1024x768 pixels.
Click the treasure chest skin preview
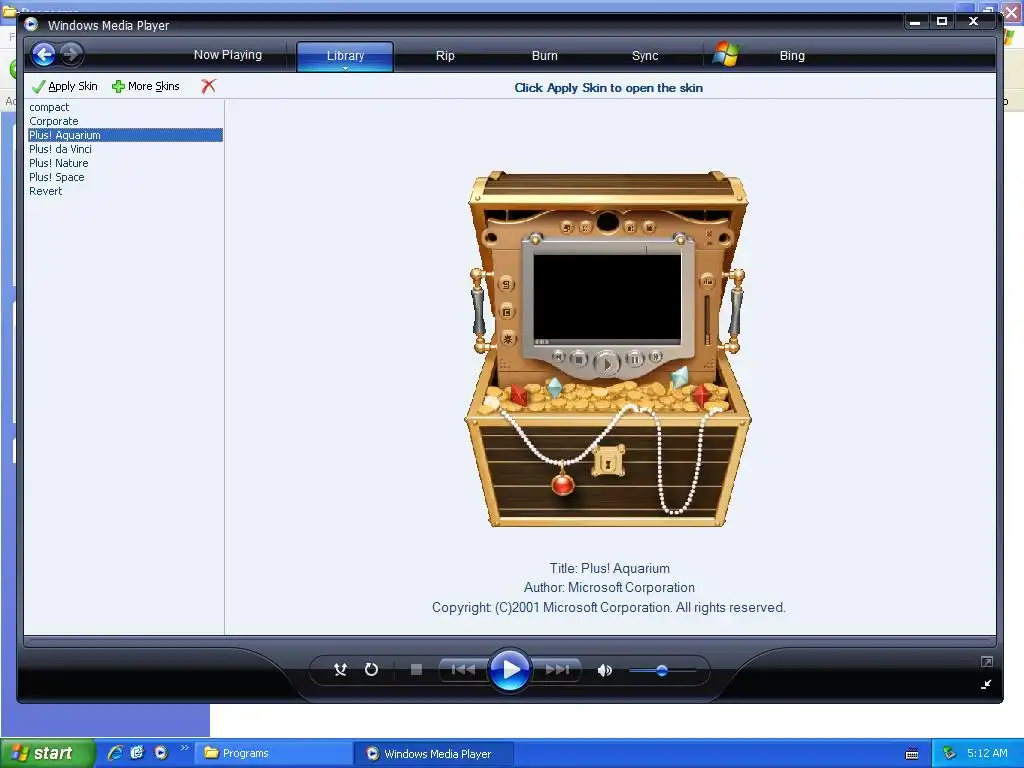607,348
